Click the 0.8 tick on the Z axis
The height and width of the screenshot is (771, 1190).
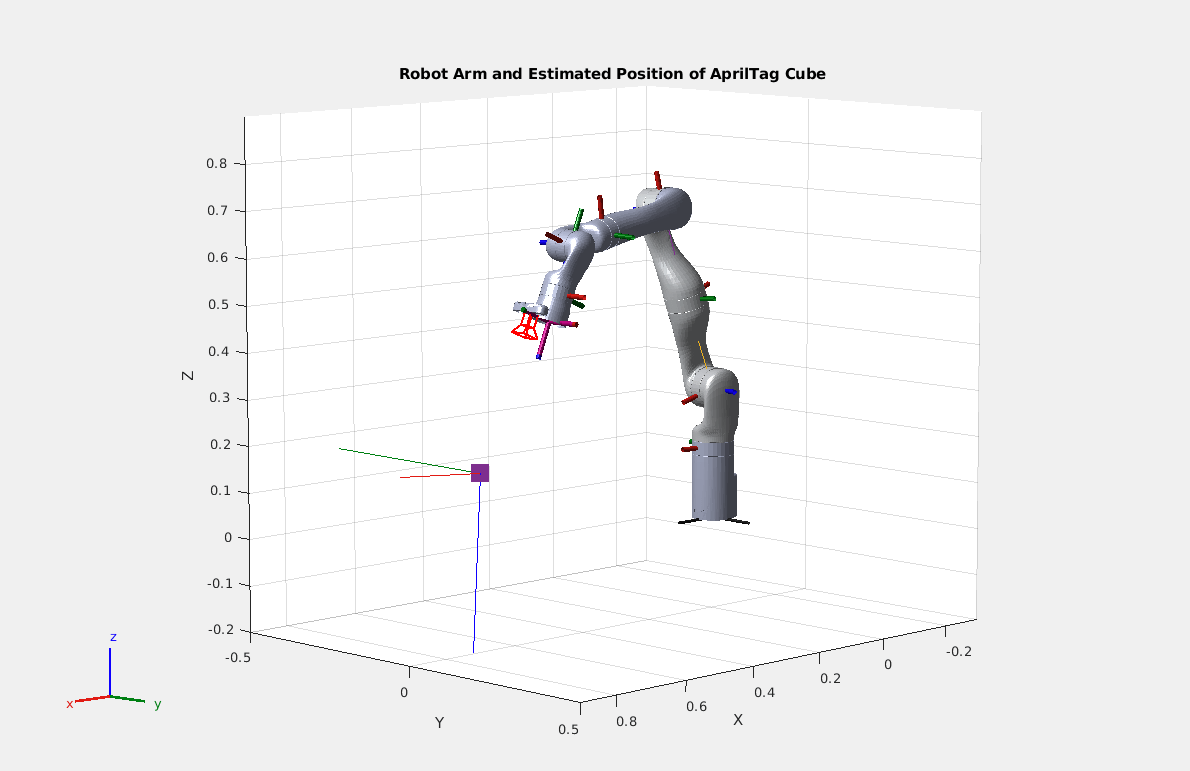pyautogui.click(x=217, y=163)
